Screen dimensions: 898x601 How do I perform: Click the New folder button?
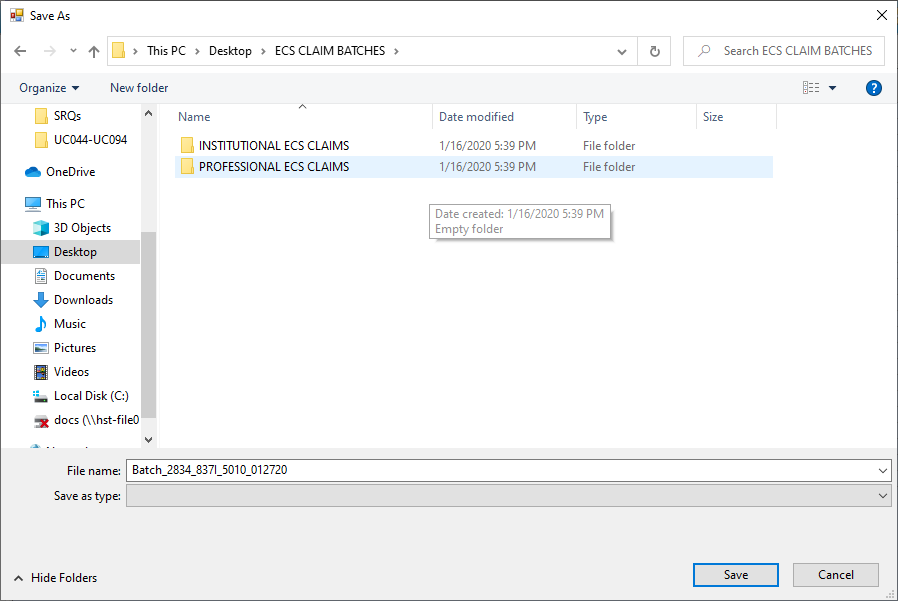click(139, 88)
